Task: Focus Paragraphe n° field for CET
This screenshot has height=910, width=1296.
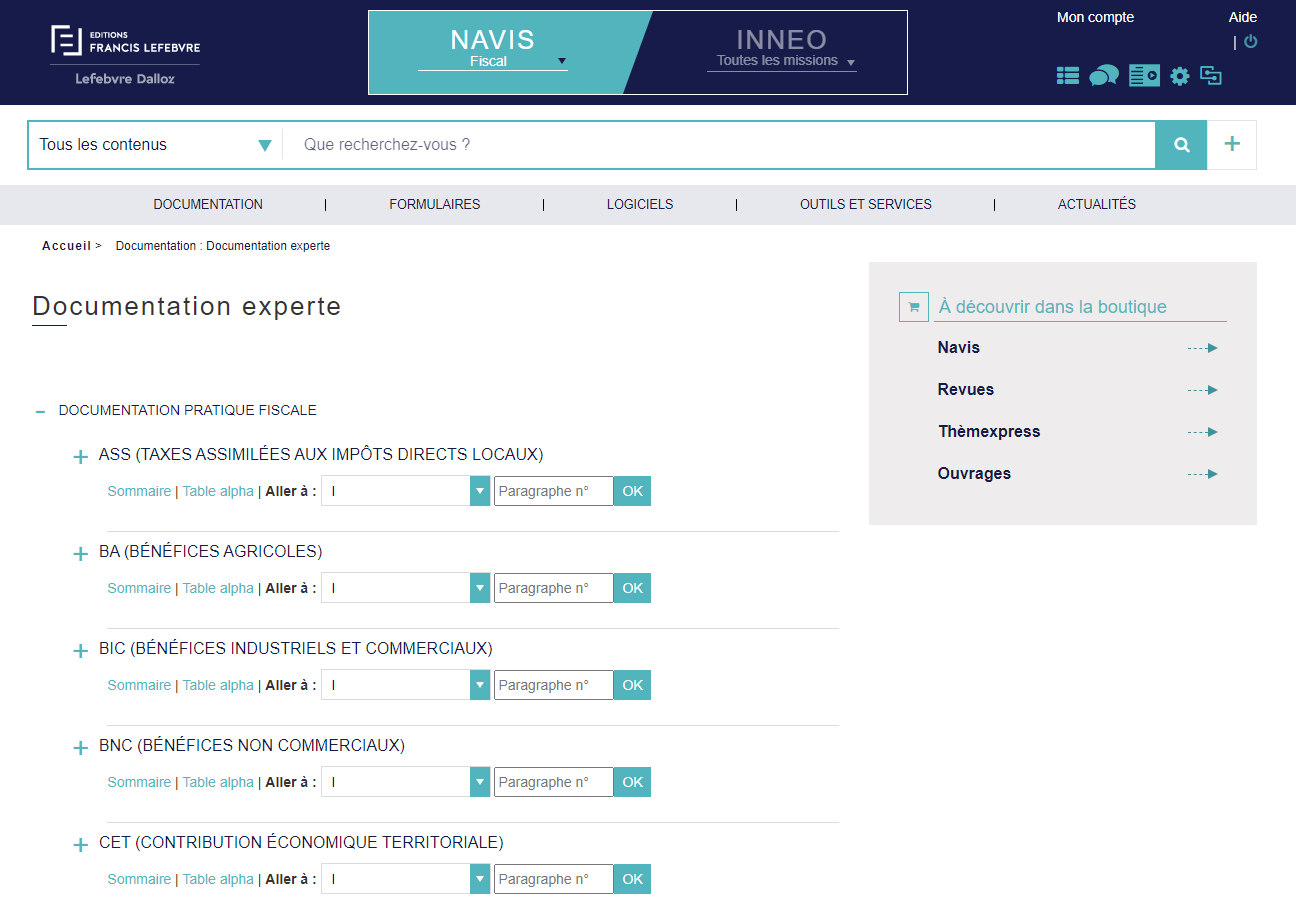Action: tap(553, 879)
